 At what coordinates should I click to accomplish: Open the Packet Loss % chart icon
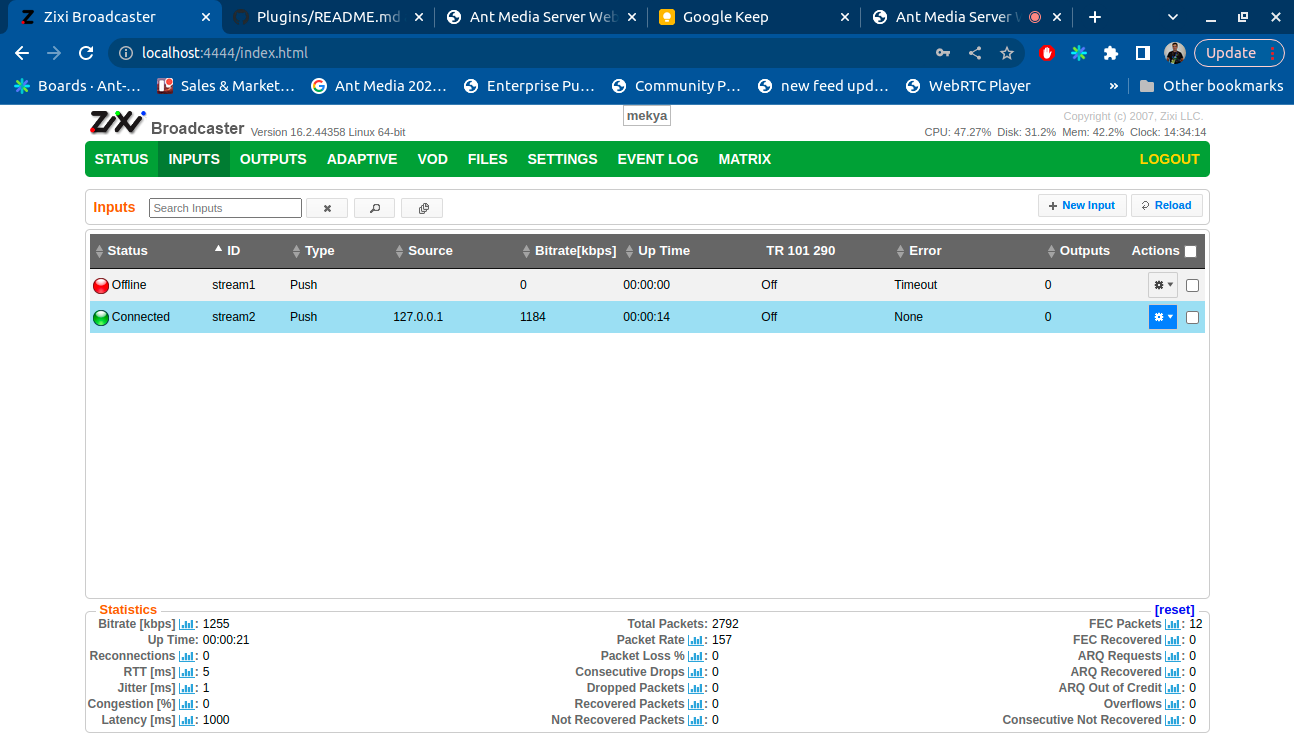(x=696, y=656)
